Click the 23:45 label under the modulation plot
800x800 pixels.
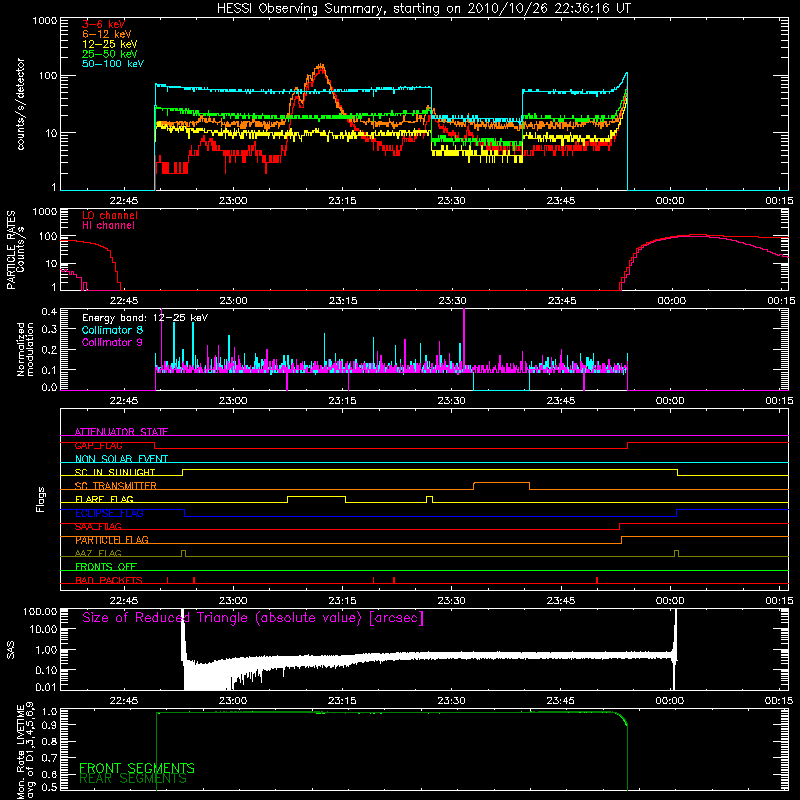561,401
